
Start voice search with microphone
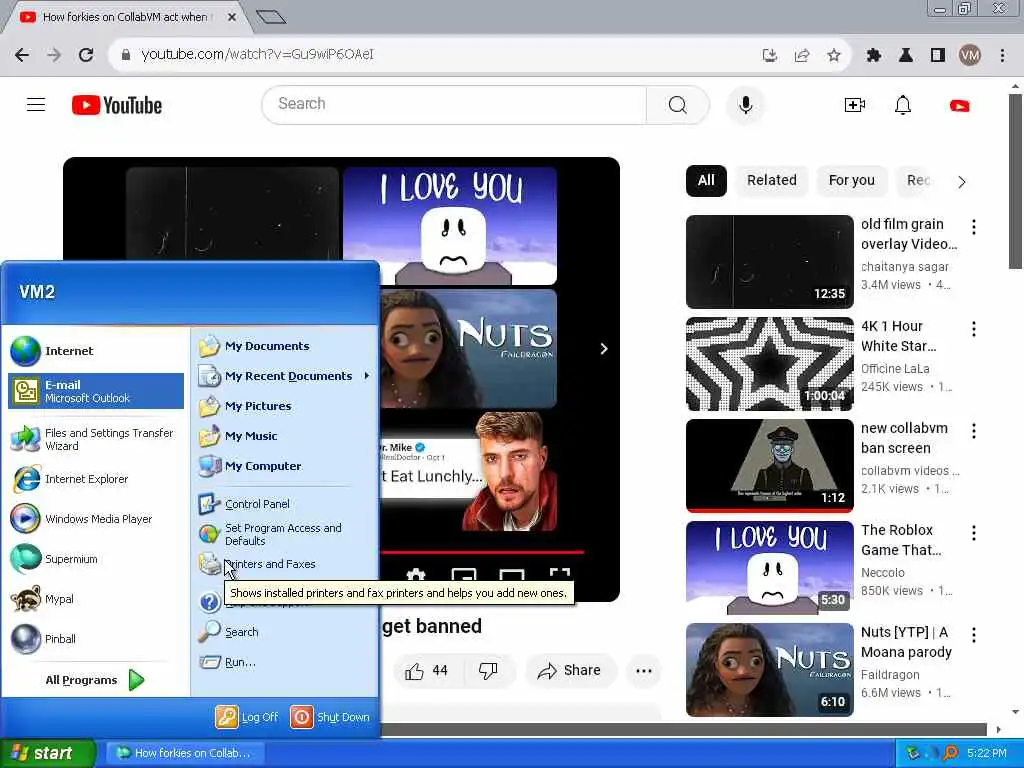(x=745, y=104)
